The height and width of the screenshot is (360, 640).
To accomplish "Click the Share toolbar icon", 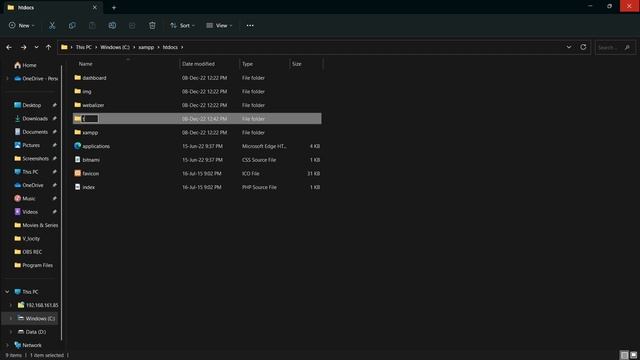I will [x=132, y=25].
